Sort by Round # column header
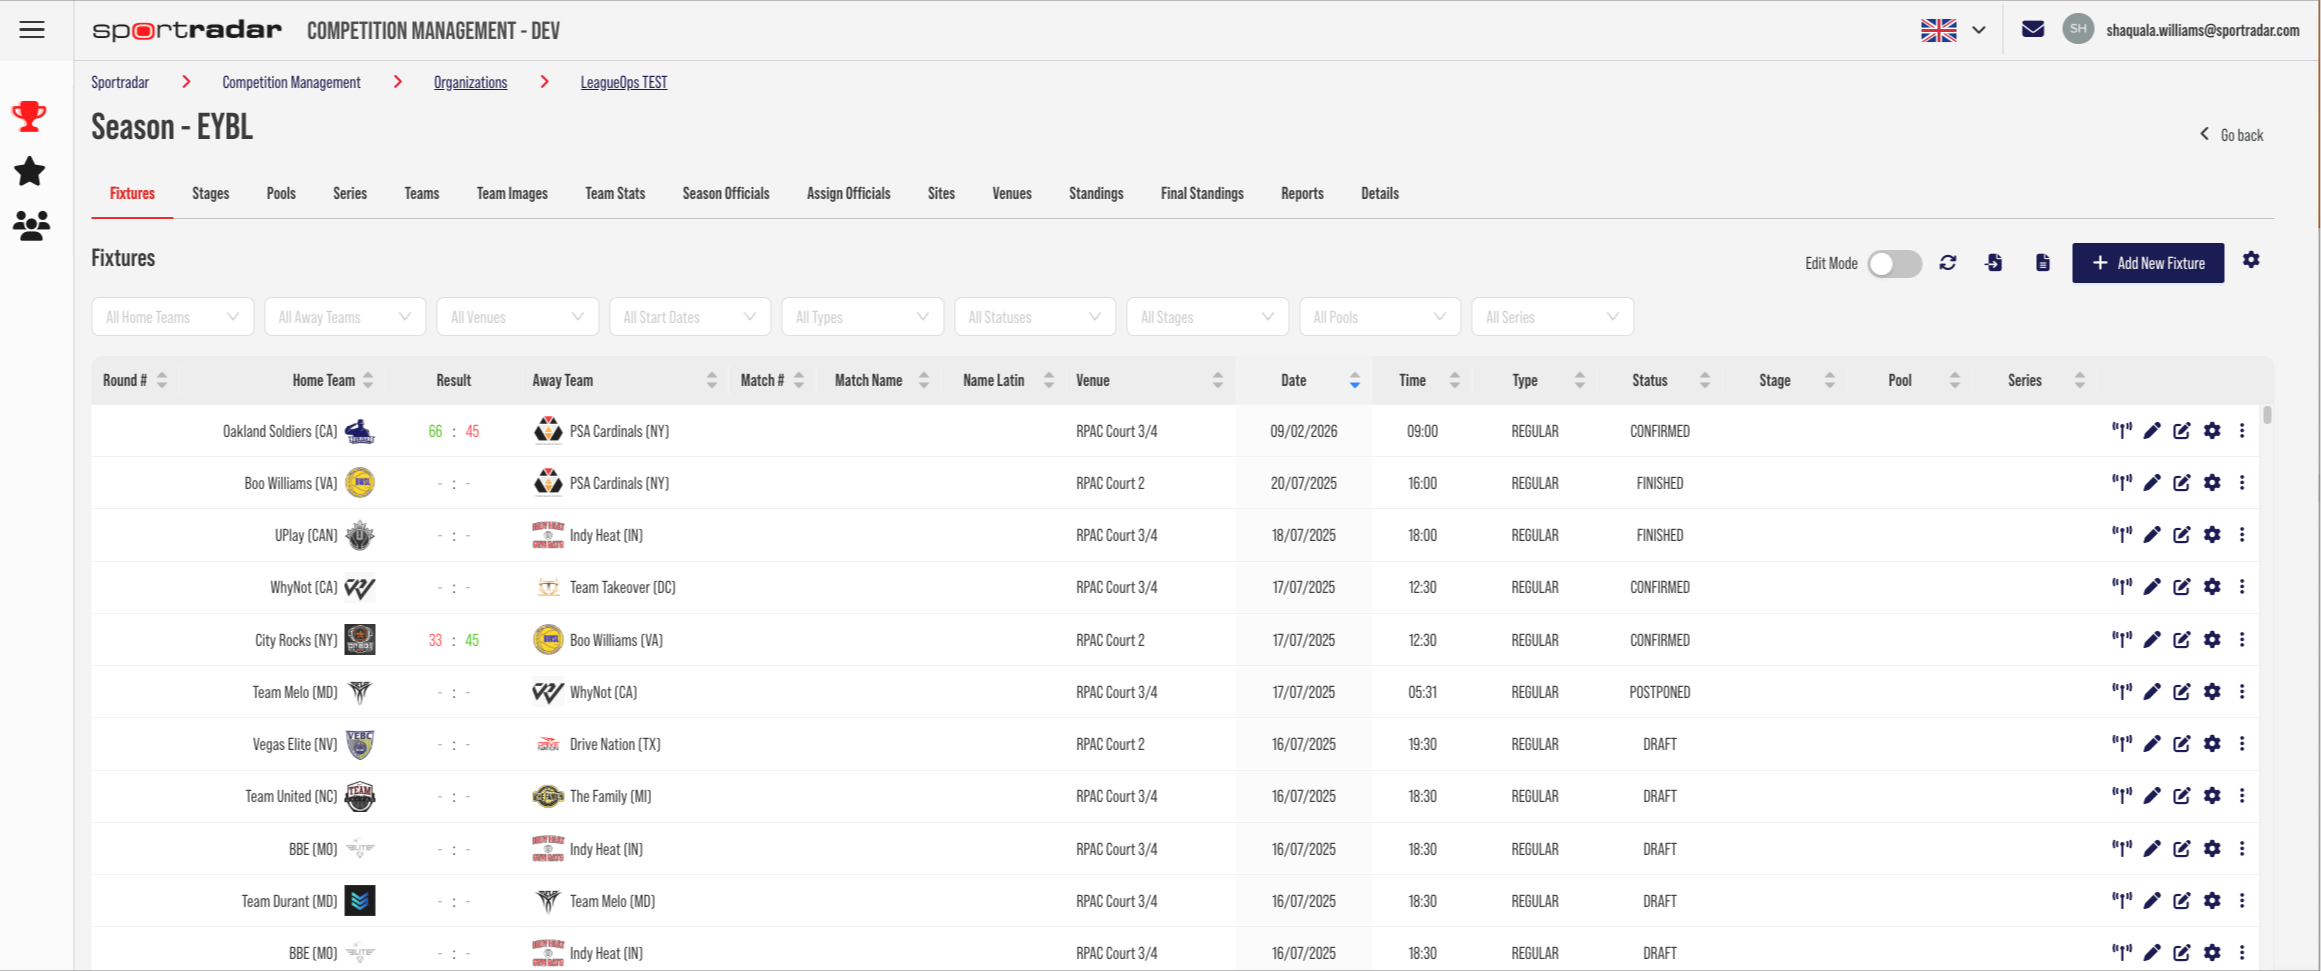Image resolution: width=2321 pixels, height=971 pixels. (x=135, y=380)
